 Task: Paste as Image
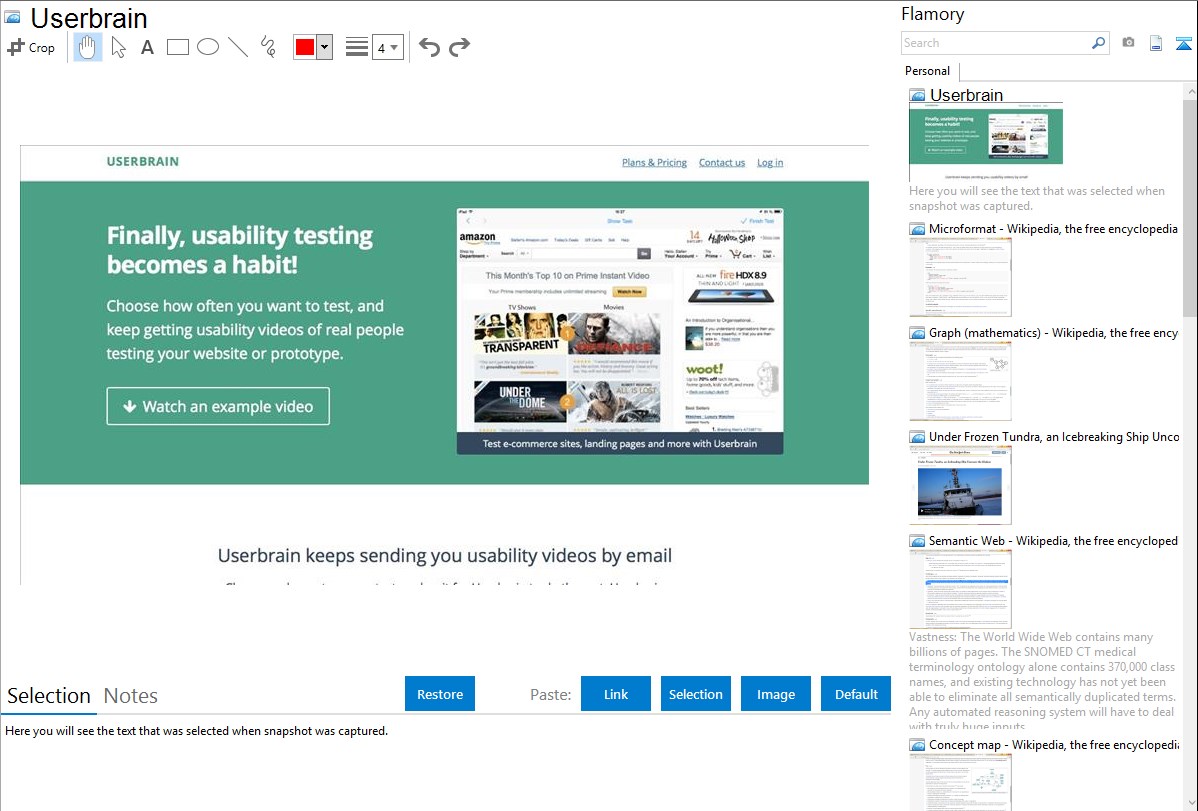(776, 694)
